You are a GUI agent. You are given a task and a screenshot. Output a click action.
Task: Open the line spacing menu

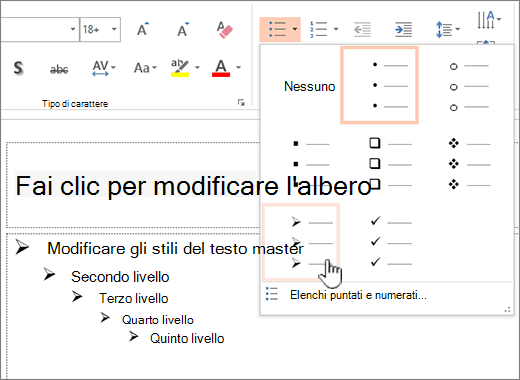click(x=448, y=29)
